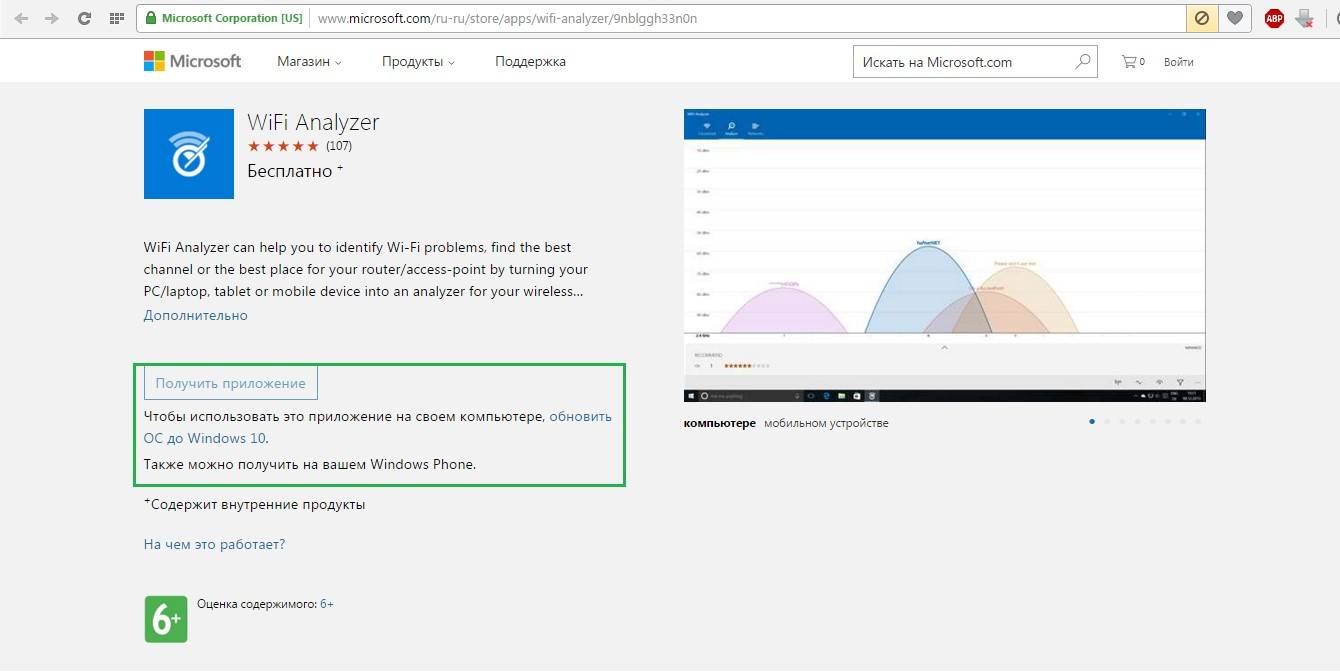The image size is (1340, 672).
Task: Expand the Продукты dropdown menu
Action: tap(418, 61)
